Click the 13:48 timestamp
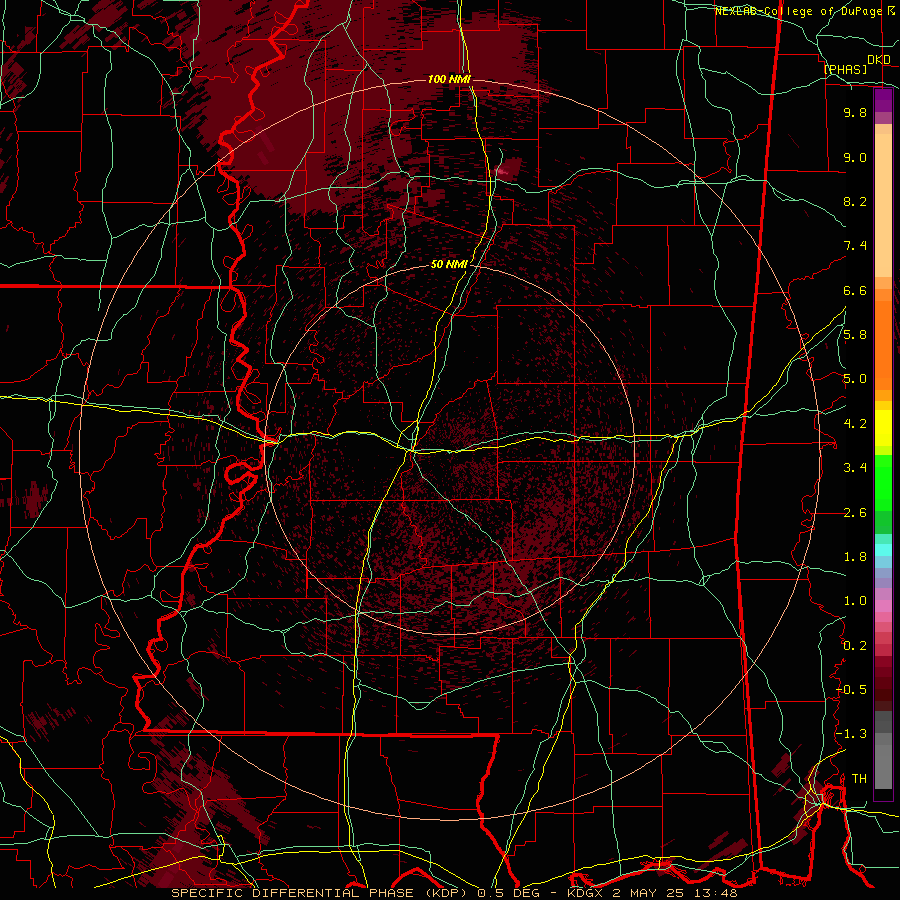The width and height of the screenshot is (900, 900). (715, 893)
